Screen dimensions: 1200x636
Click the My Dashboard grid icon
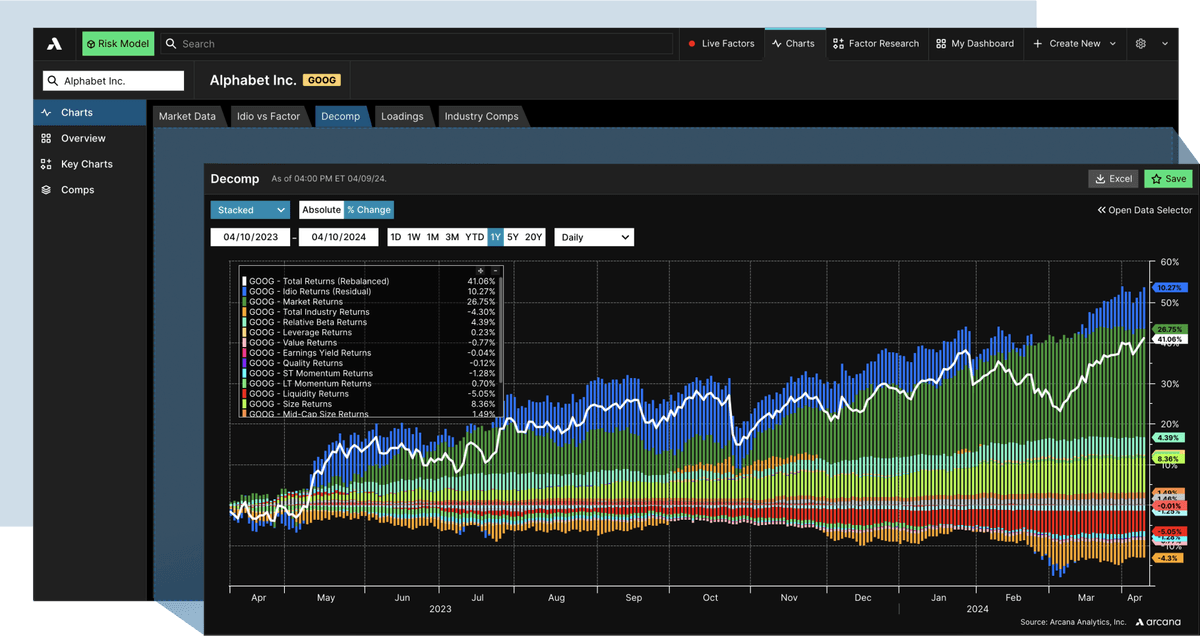pos(941,44)
